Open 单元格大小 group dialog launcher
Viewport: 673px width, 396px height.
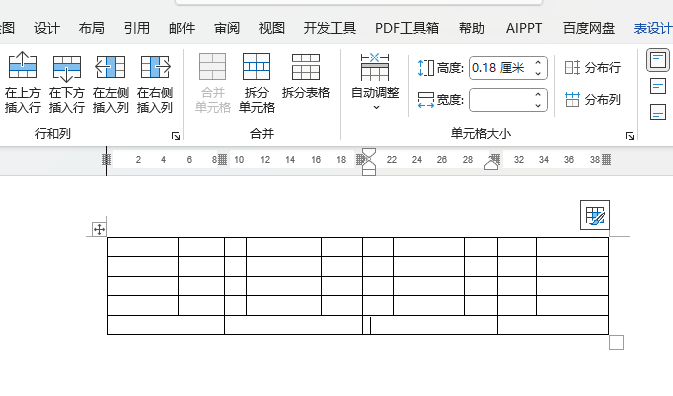[630, 136]
